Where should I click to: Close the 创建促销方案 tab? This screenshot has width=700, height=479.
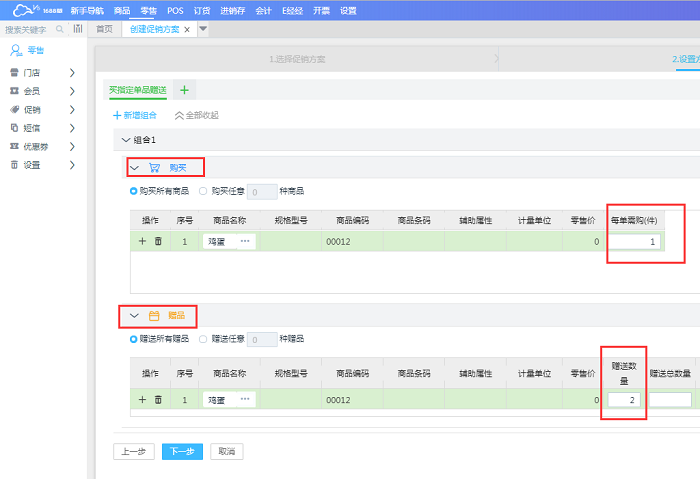[x=187, y=29]
